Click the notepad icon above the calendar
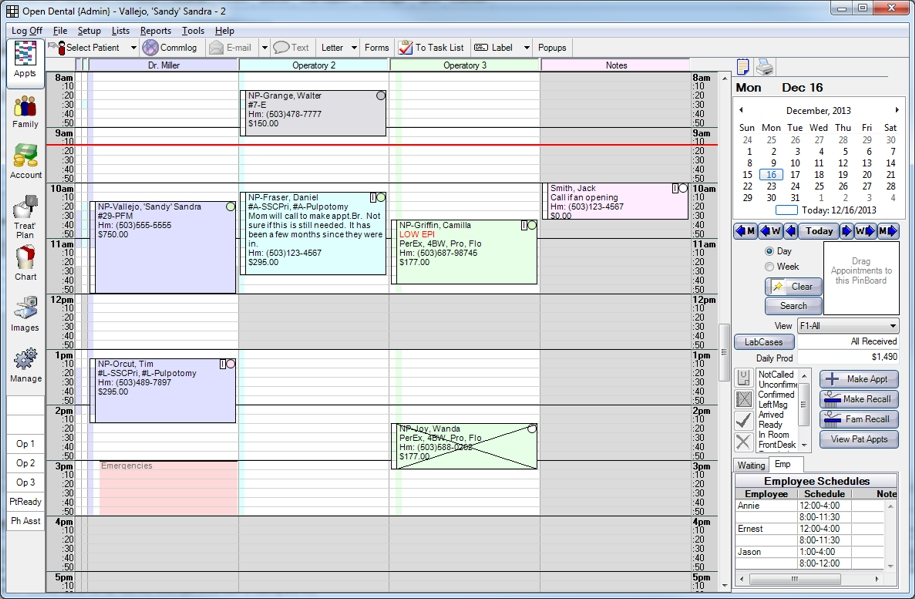Viewport: 915px width, 599px height. click(x=743, y=67)
